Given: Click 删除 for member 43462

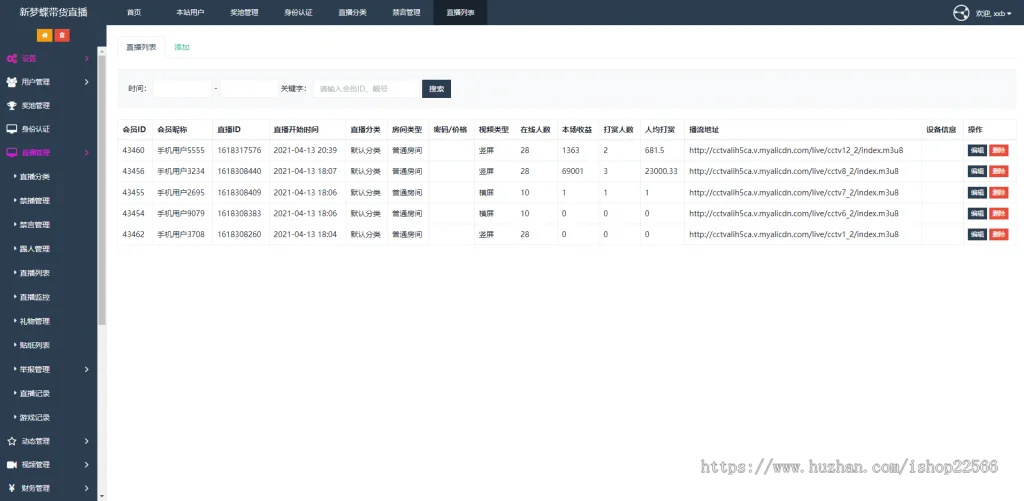Looking at the screenshot, I should 999,234.
